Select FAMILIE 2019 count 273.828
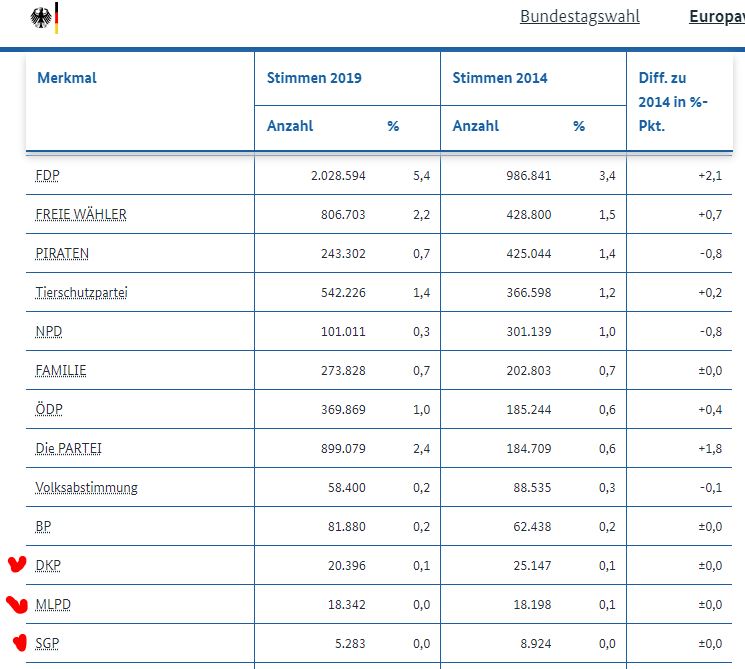The width and height of the screenshot is (745, 669). click(343, 371)
